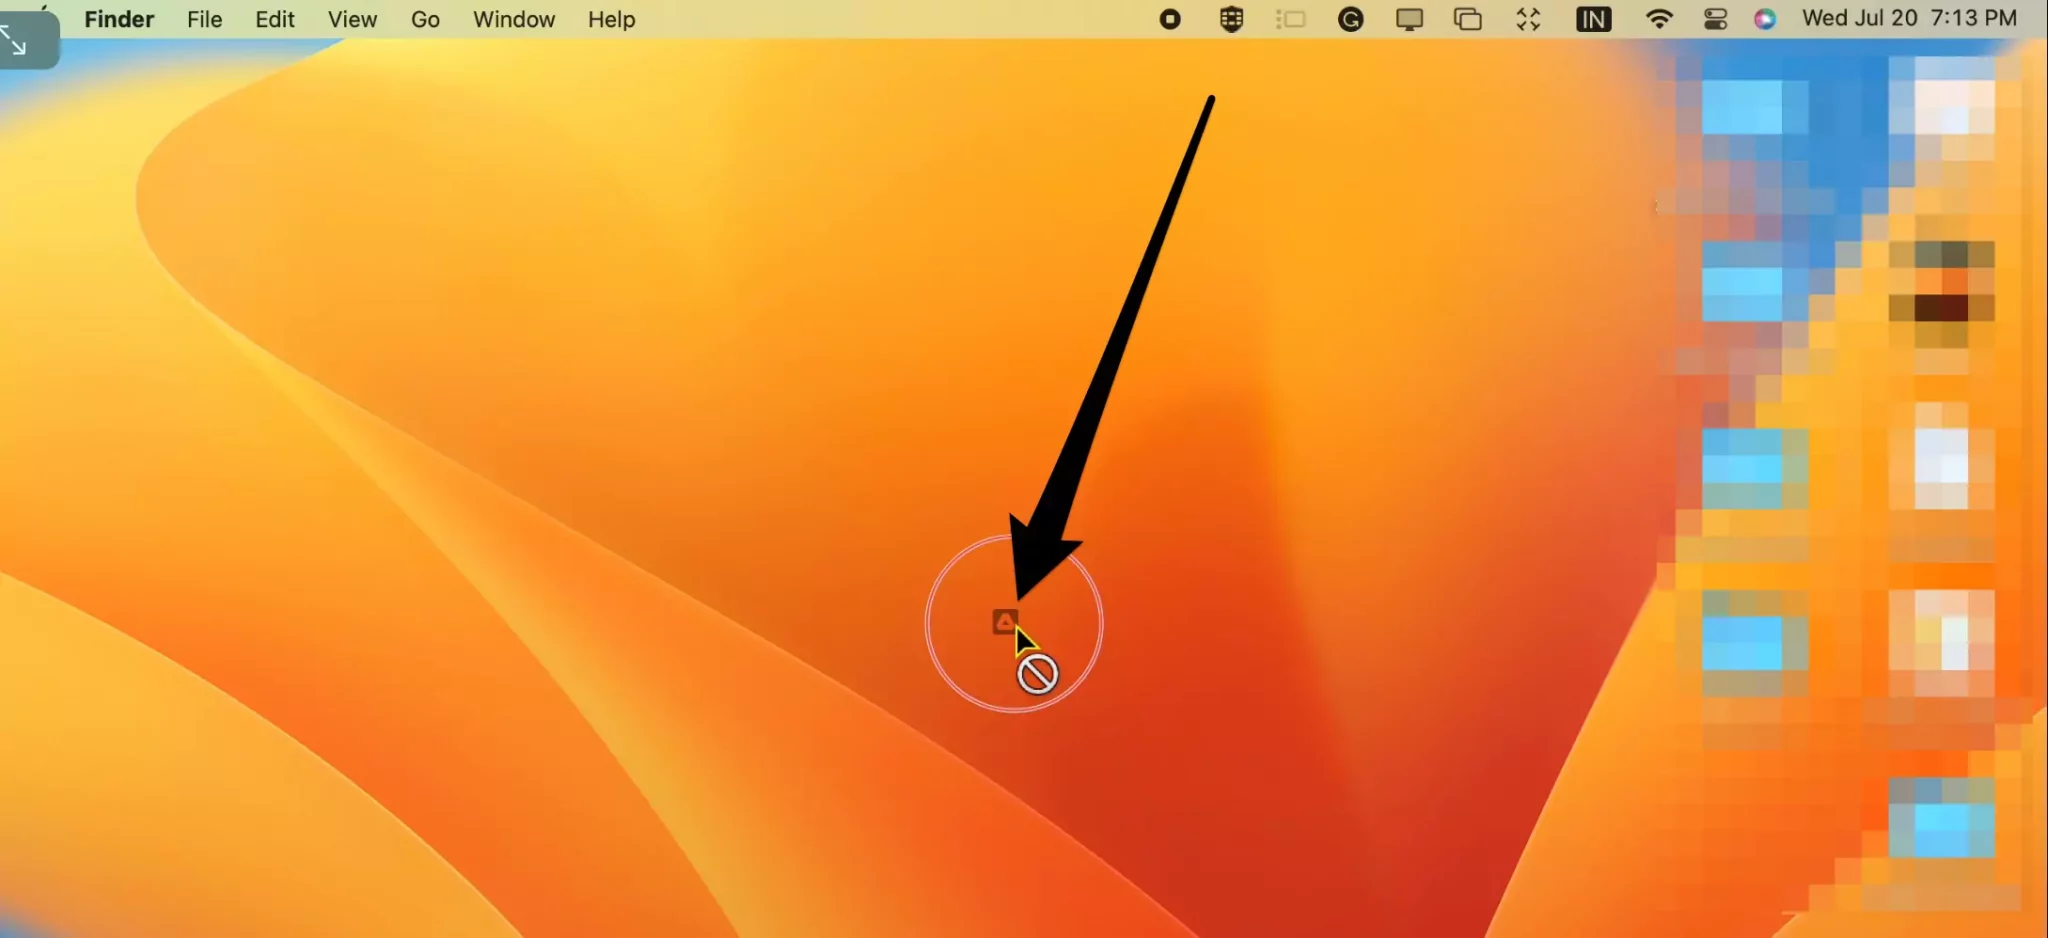Click the date and time Wed Jul 20
This screenshot has width=2048, height=938.
1909,19
